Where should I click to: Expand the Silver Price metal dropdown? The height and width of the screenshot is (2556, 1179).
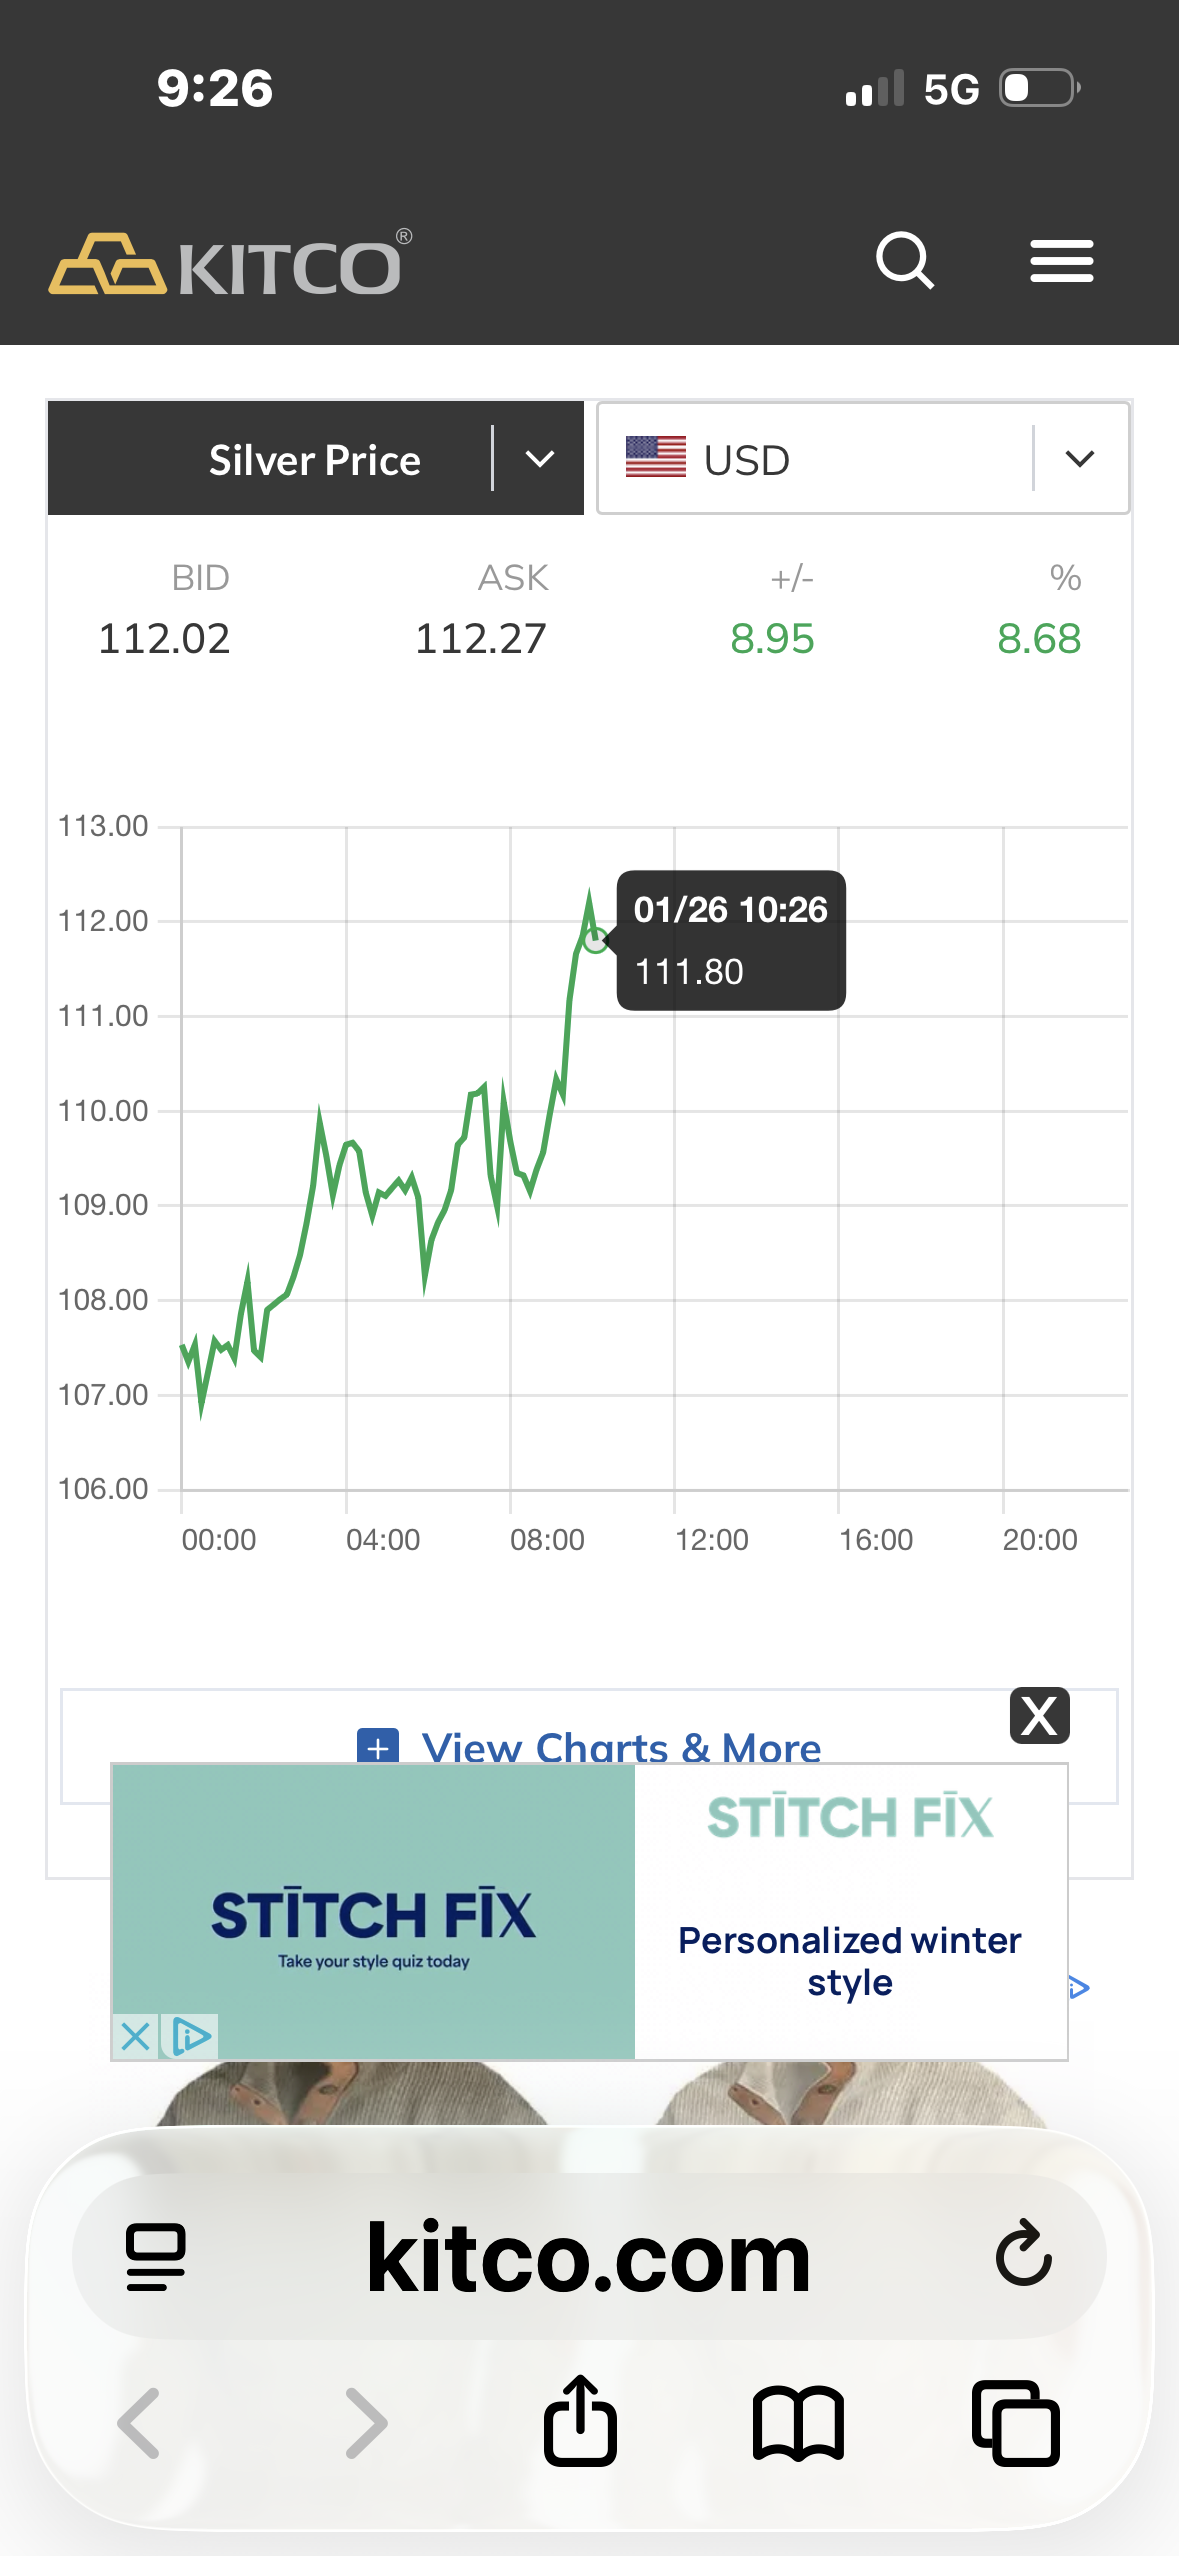tap(316, 459)
